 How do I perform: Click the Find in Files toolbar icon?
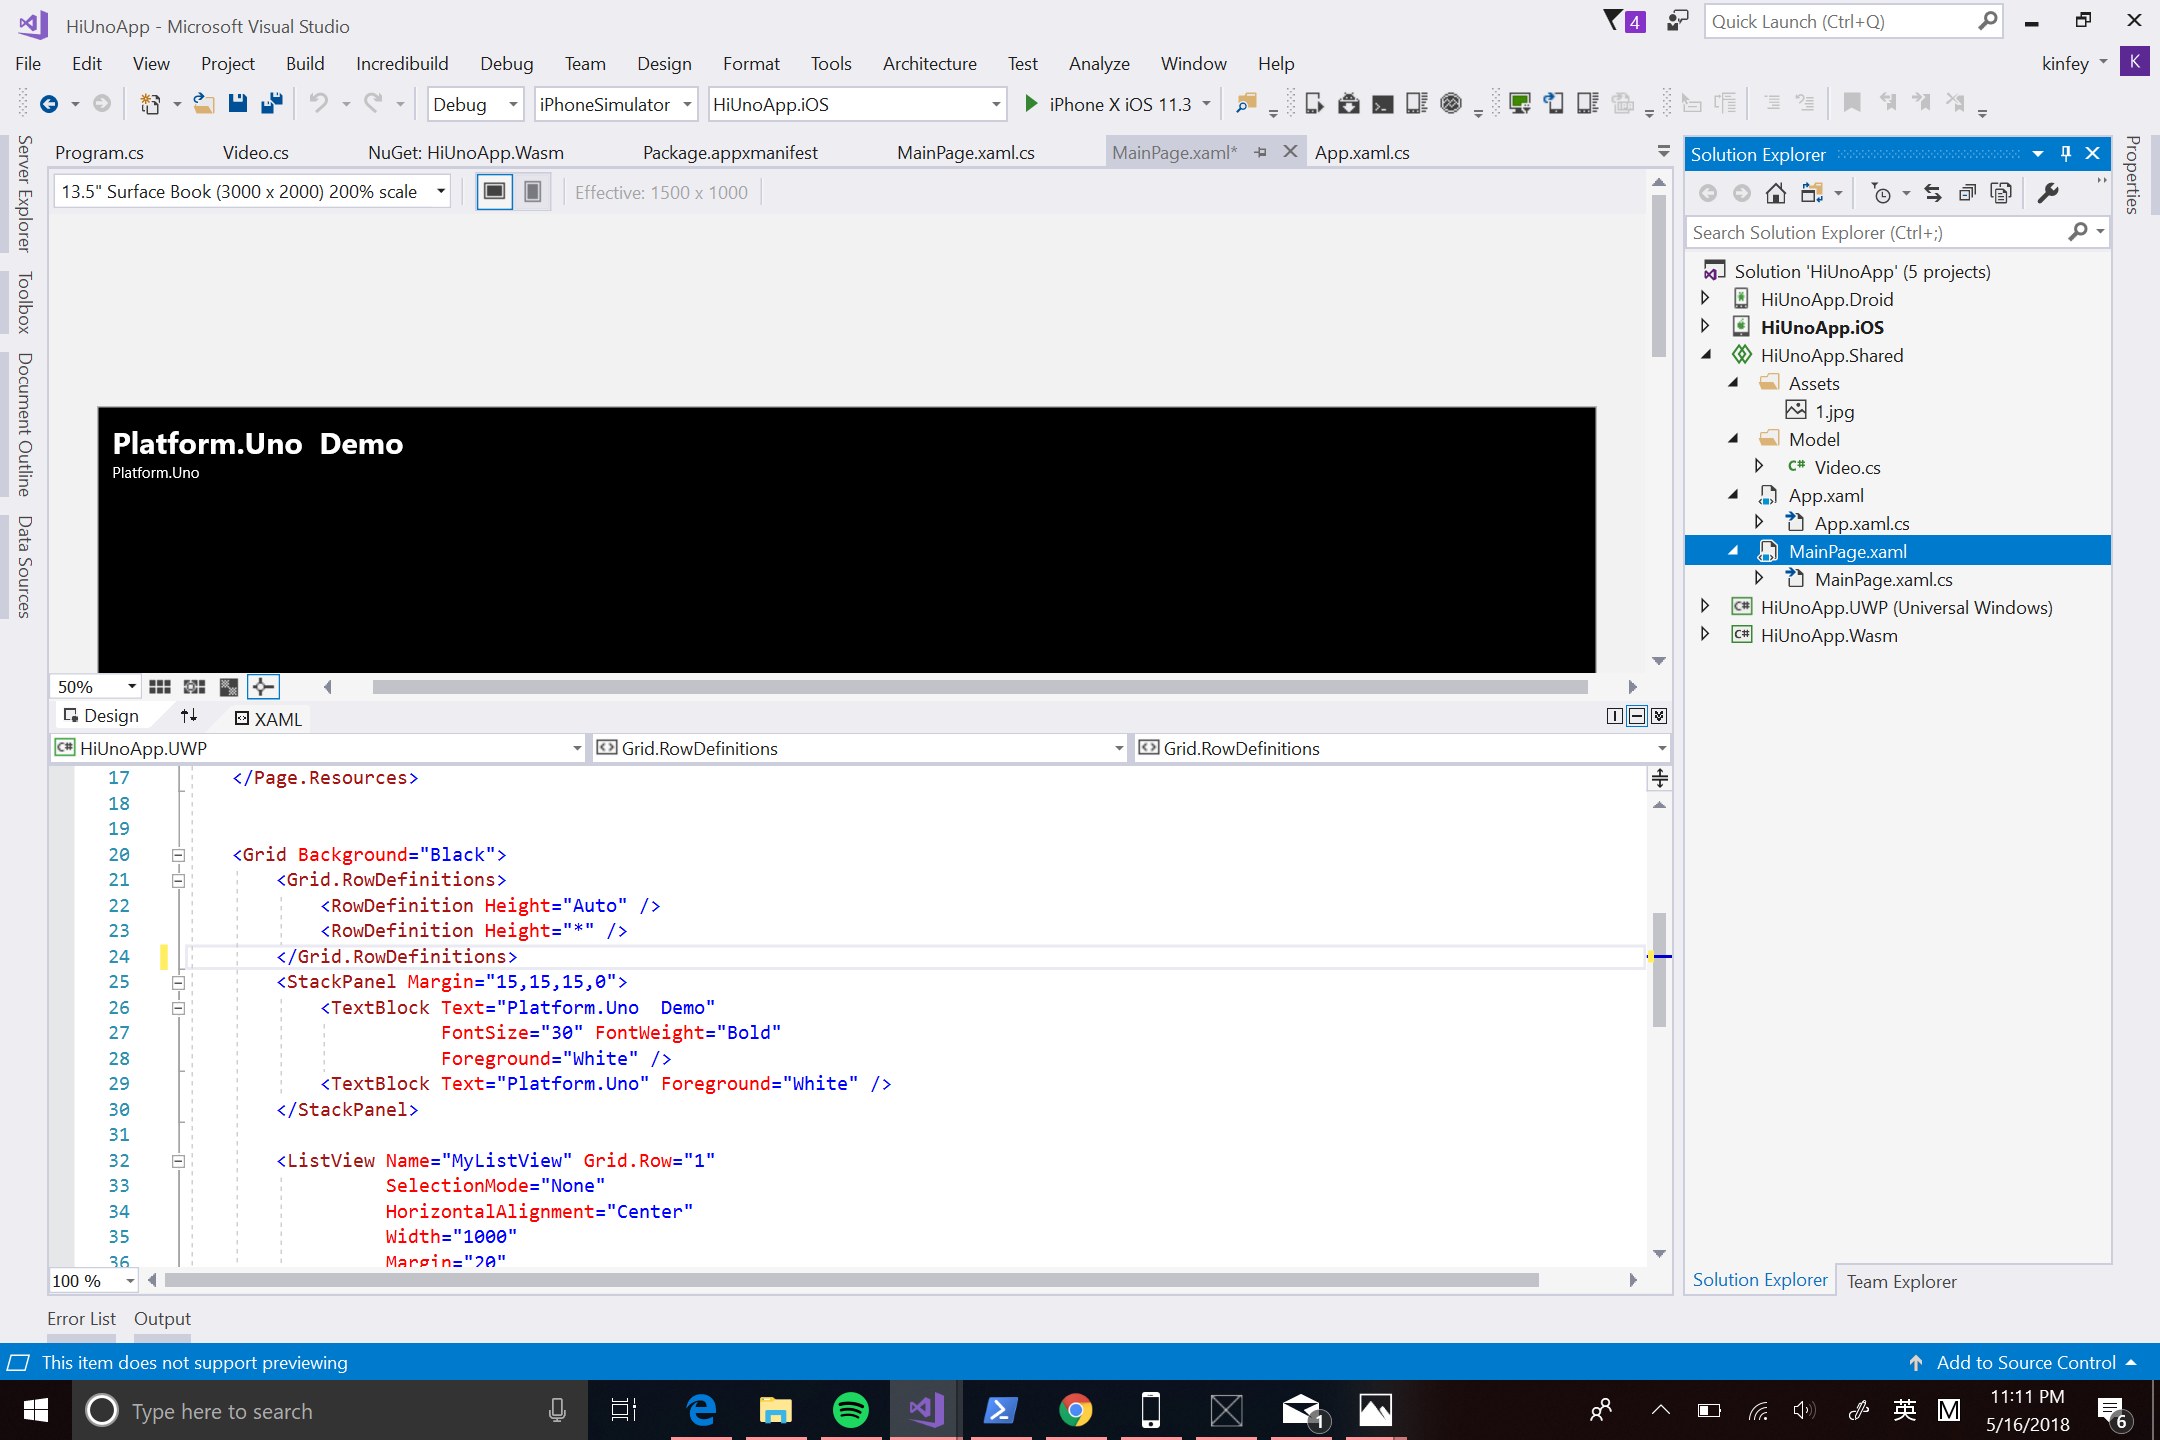[1246, 104]
